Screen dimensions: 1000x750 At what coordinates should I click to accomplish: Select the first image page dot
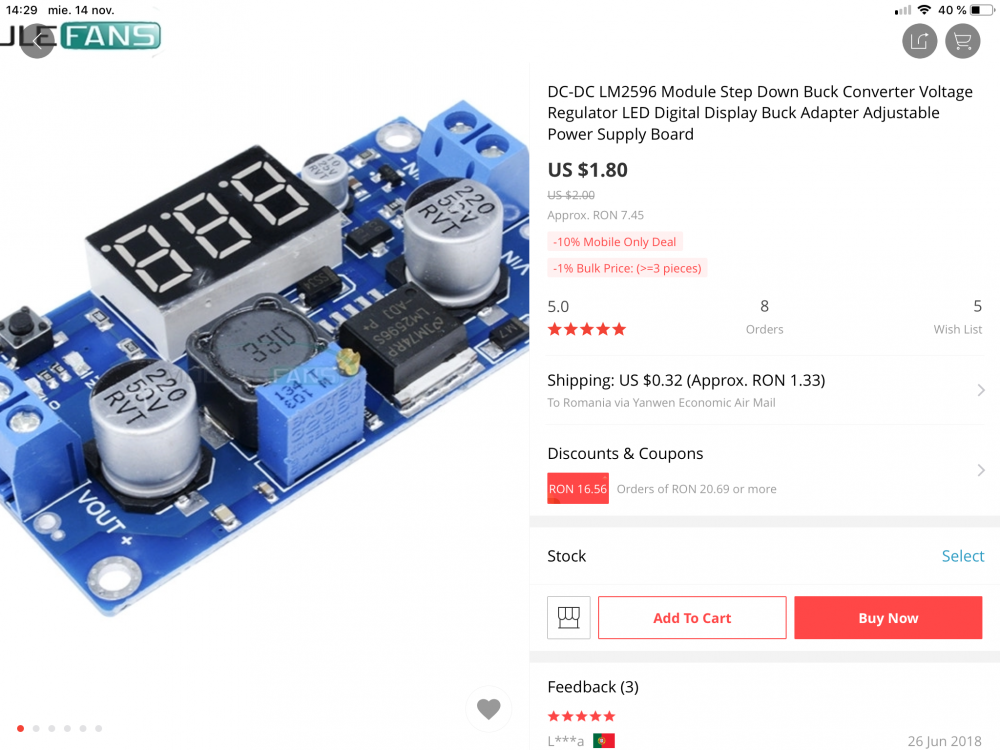pos(20,728)
